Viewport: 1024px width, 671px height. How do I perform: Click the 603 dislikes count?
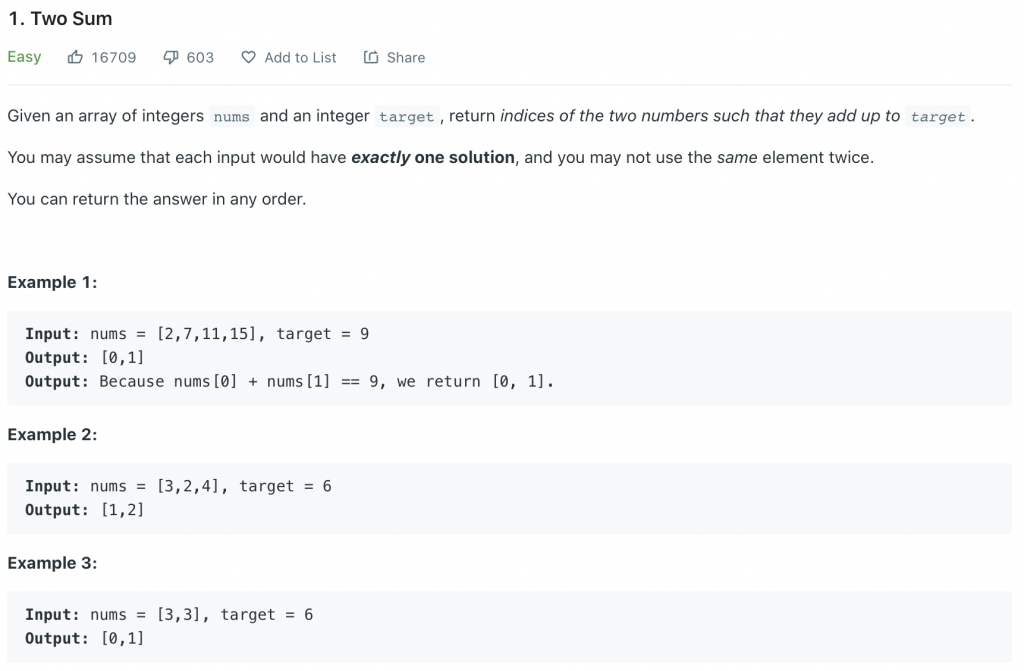coord(200,58)
